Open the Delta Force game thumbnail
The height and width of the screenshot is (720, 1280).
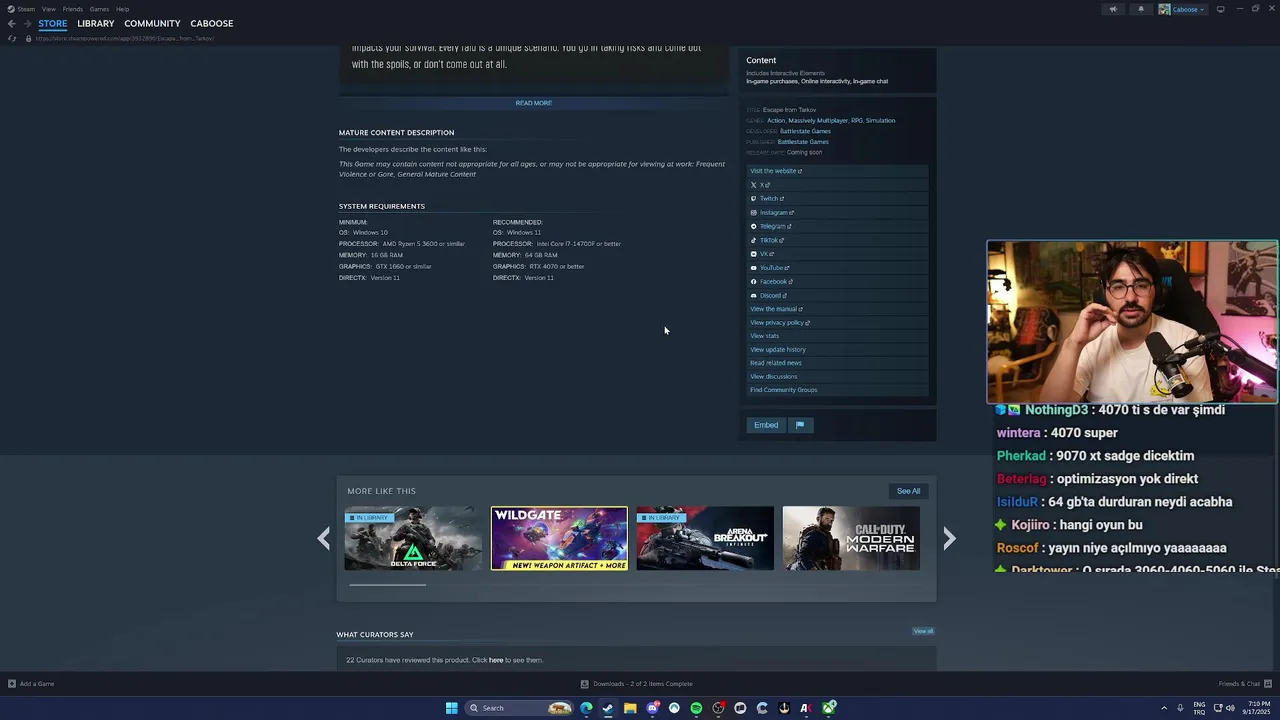coord(413,539)
